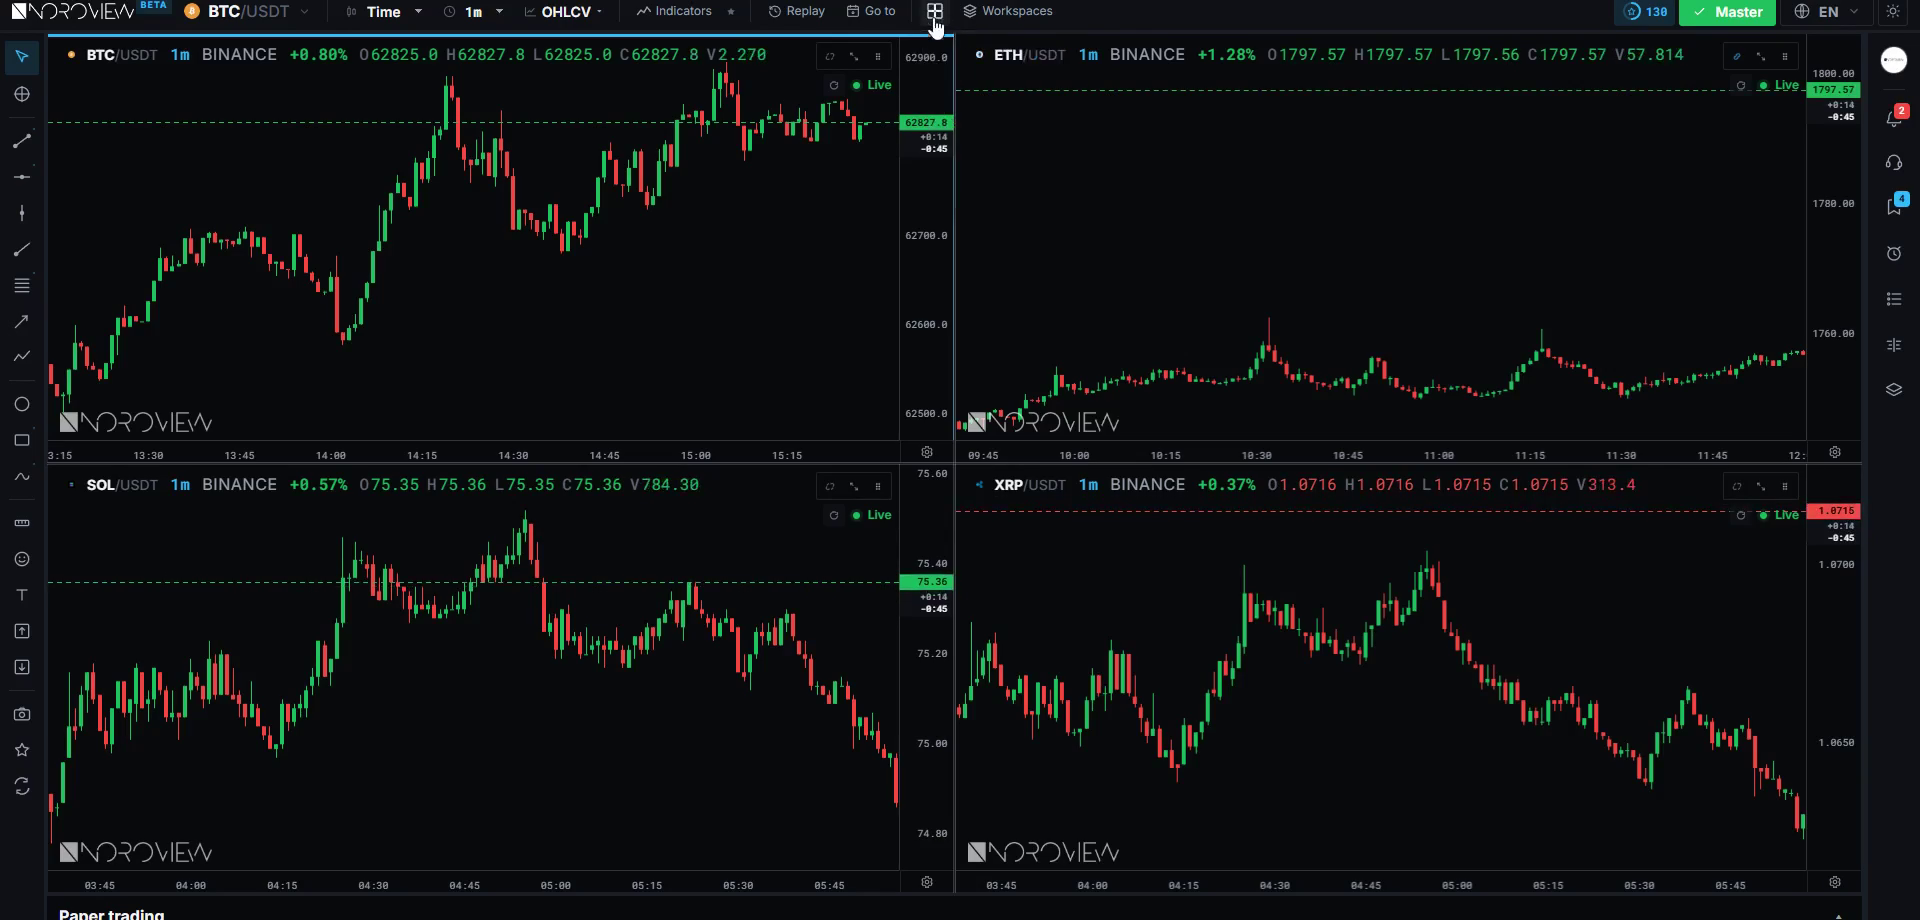
Task: Toggle the favorite indicators star in top bar
Action: 731,12
